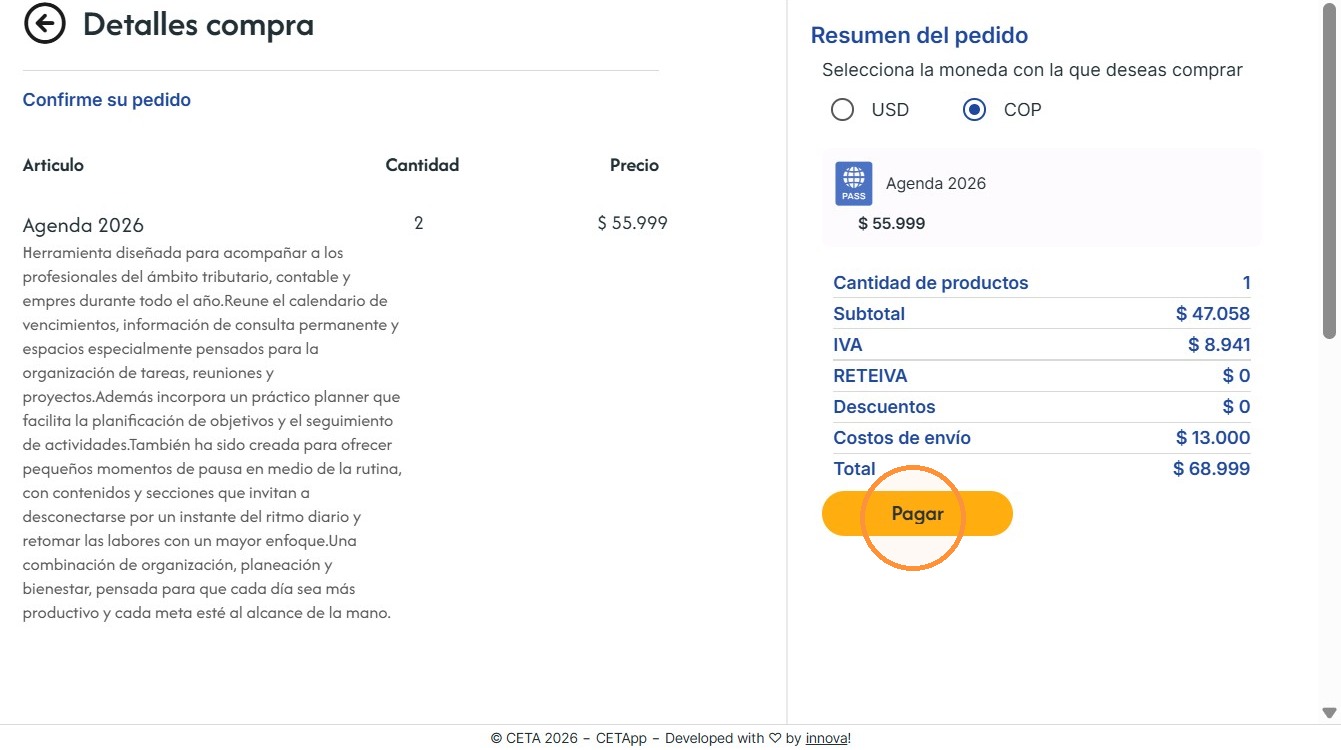Click the Total amount $ 68.999

click(x=1211, y=469)
